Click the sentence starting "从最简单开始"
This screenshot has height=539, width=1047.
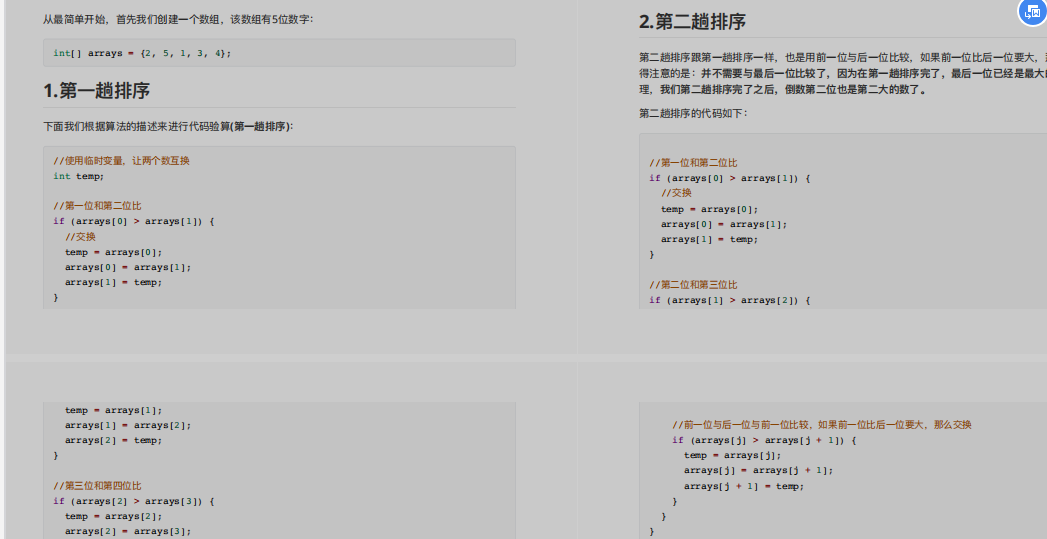[178, 19]
